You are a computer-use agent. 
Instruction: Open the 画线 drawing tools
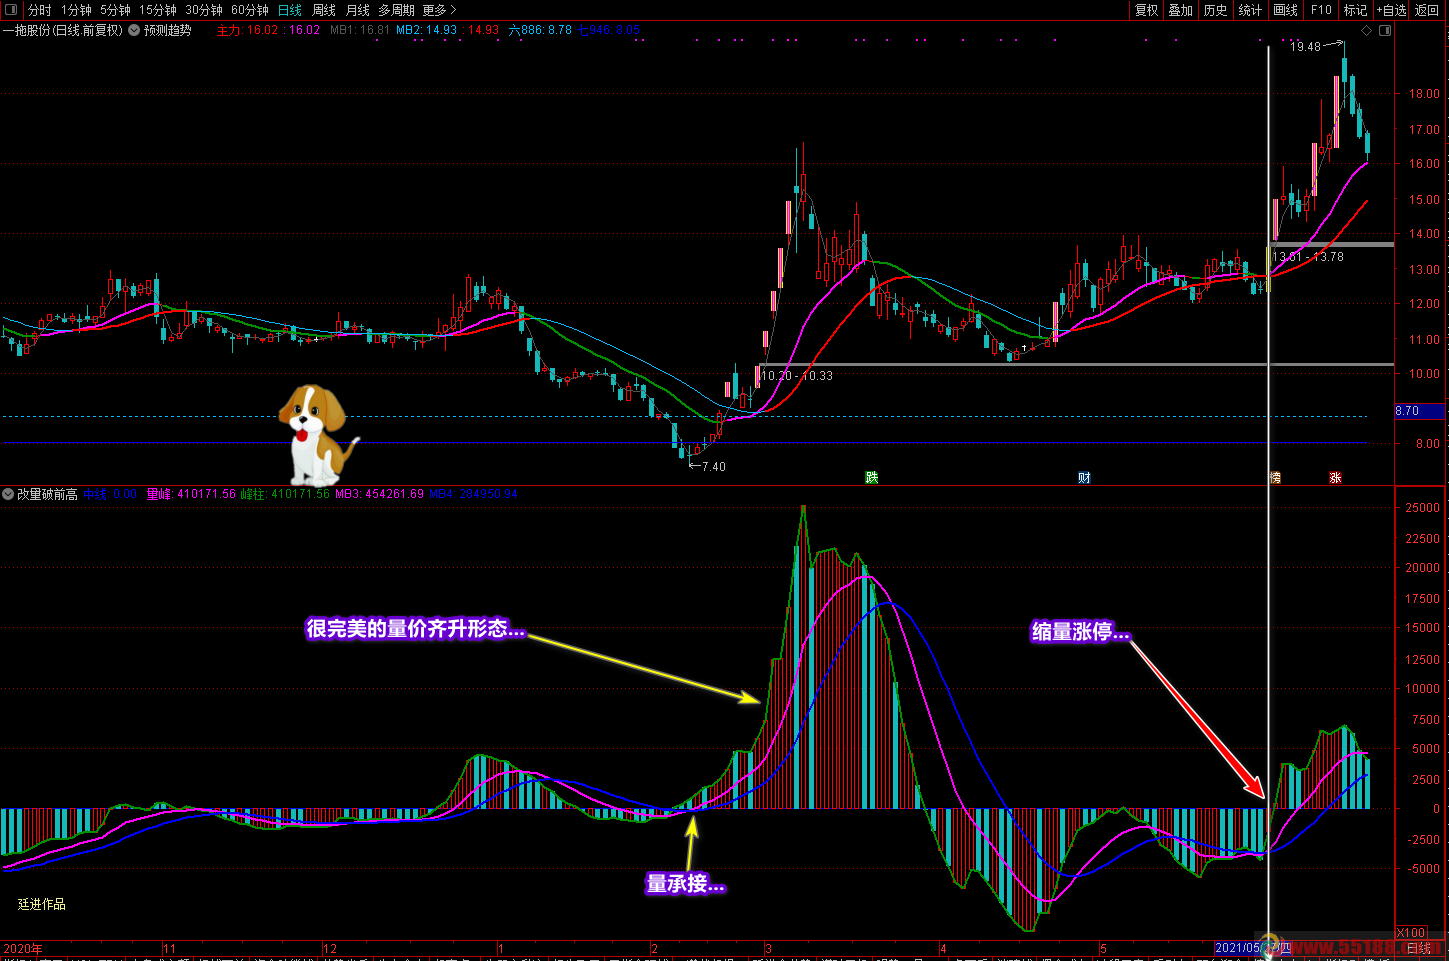pyautogui.click(x=1285, y=10)
